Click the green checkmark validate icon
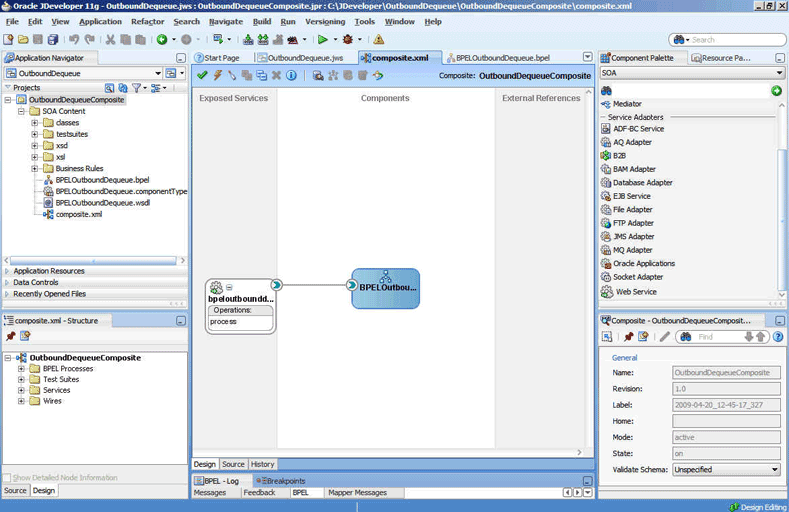 click(x=202, y=75)
